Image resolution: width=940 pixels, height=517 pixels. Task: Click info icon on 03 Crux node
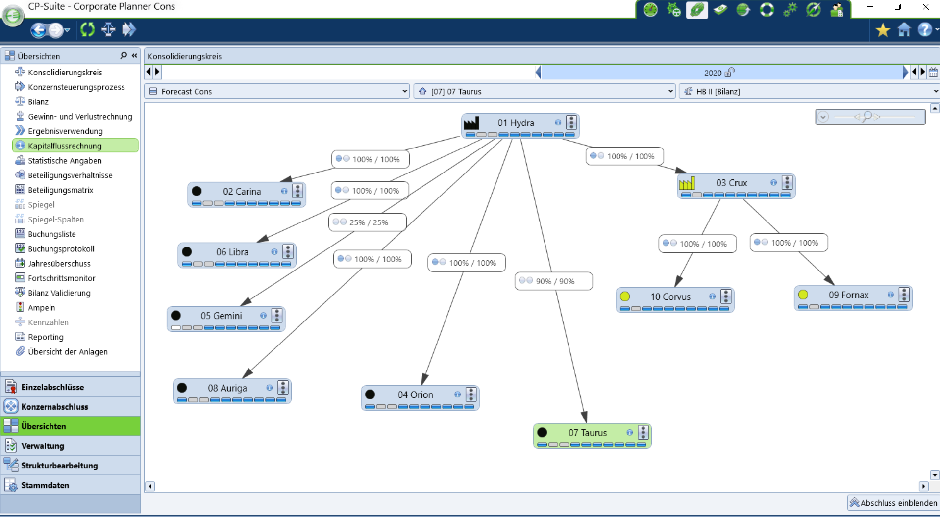(773, 182)
